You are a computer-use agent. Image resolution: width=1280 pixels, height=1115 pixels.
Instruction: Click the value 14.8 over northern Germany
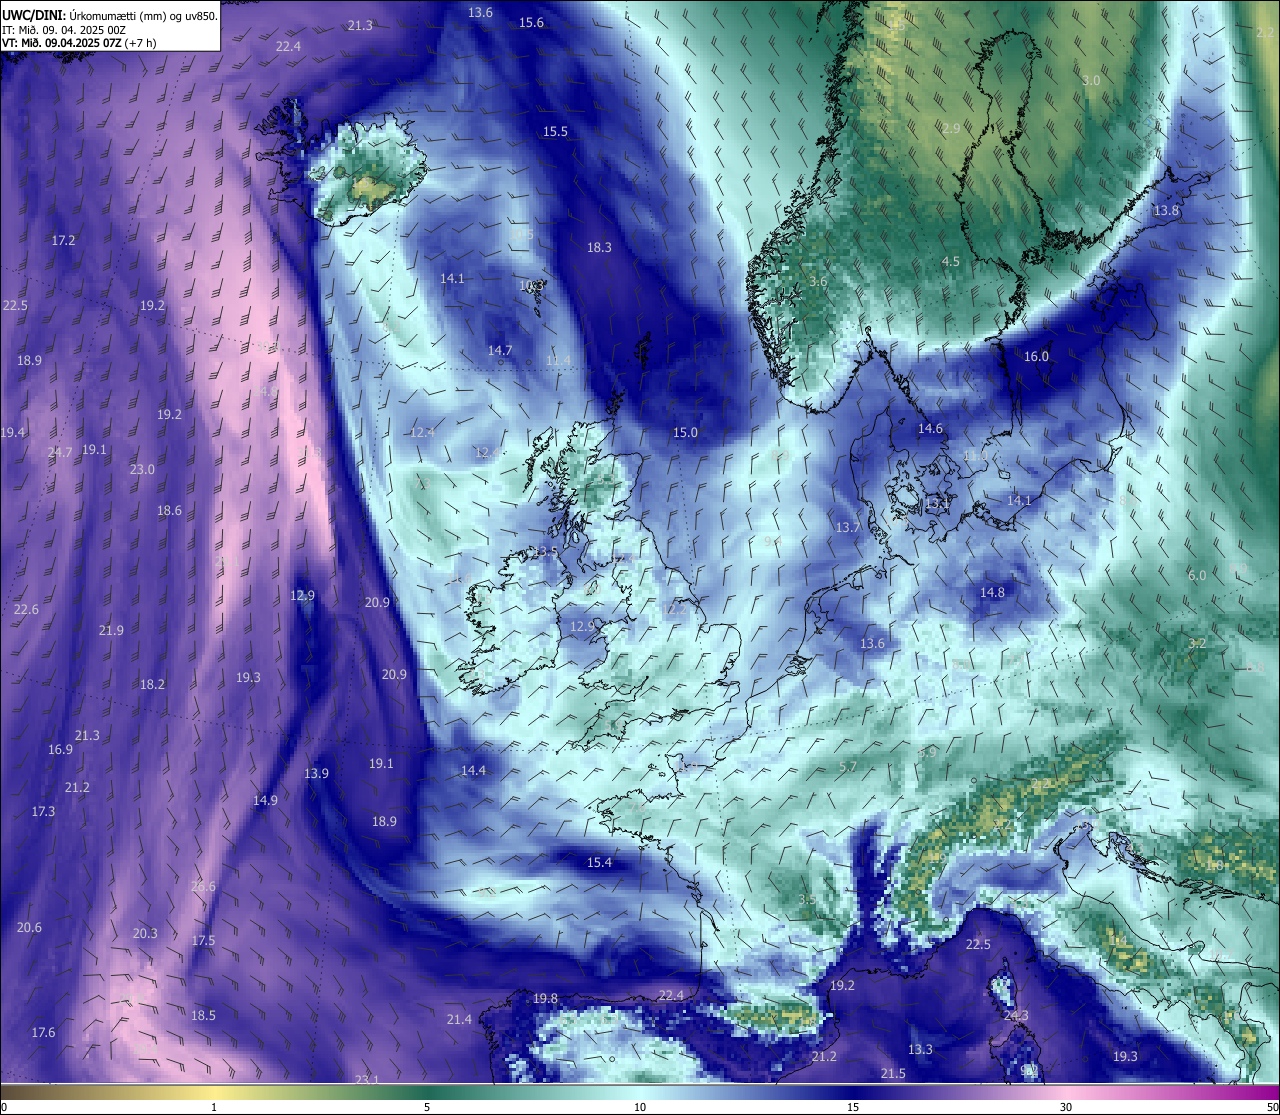click(x=992, y=592)
